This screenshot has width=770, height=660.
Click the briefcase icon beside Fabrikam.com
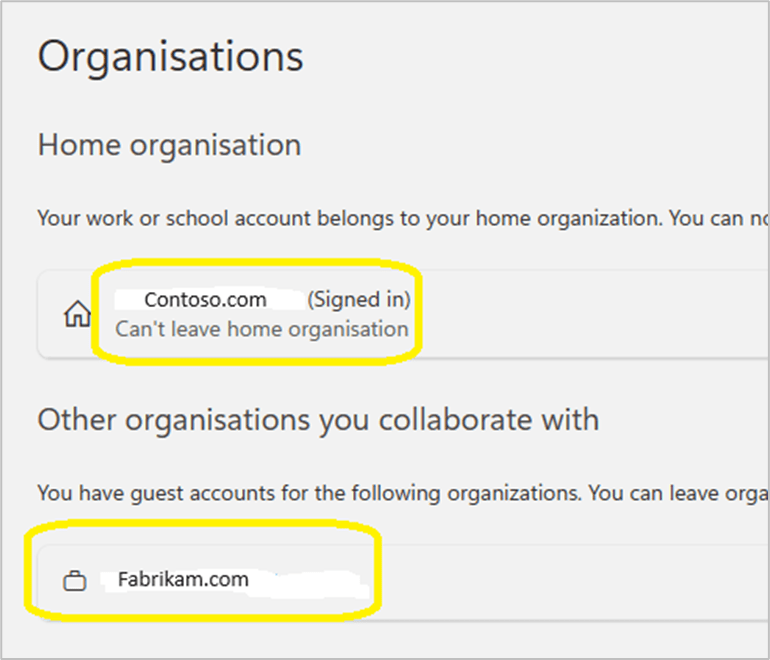point(74,580)
